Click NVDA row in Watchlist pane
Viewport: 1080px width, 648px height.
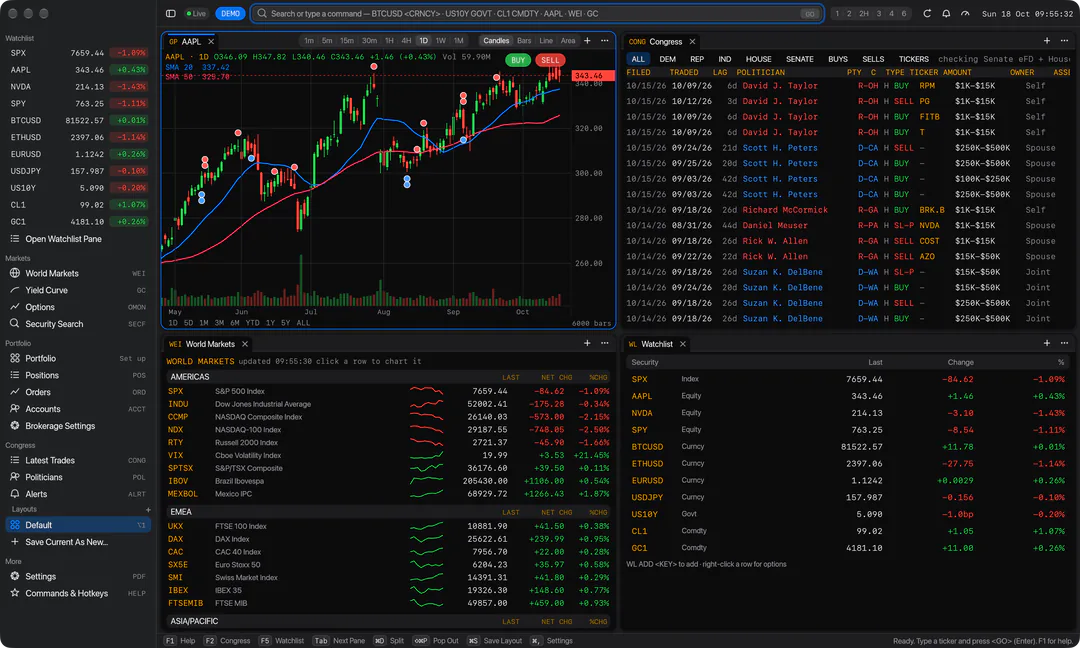[x=847, y=413]
